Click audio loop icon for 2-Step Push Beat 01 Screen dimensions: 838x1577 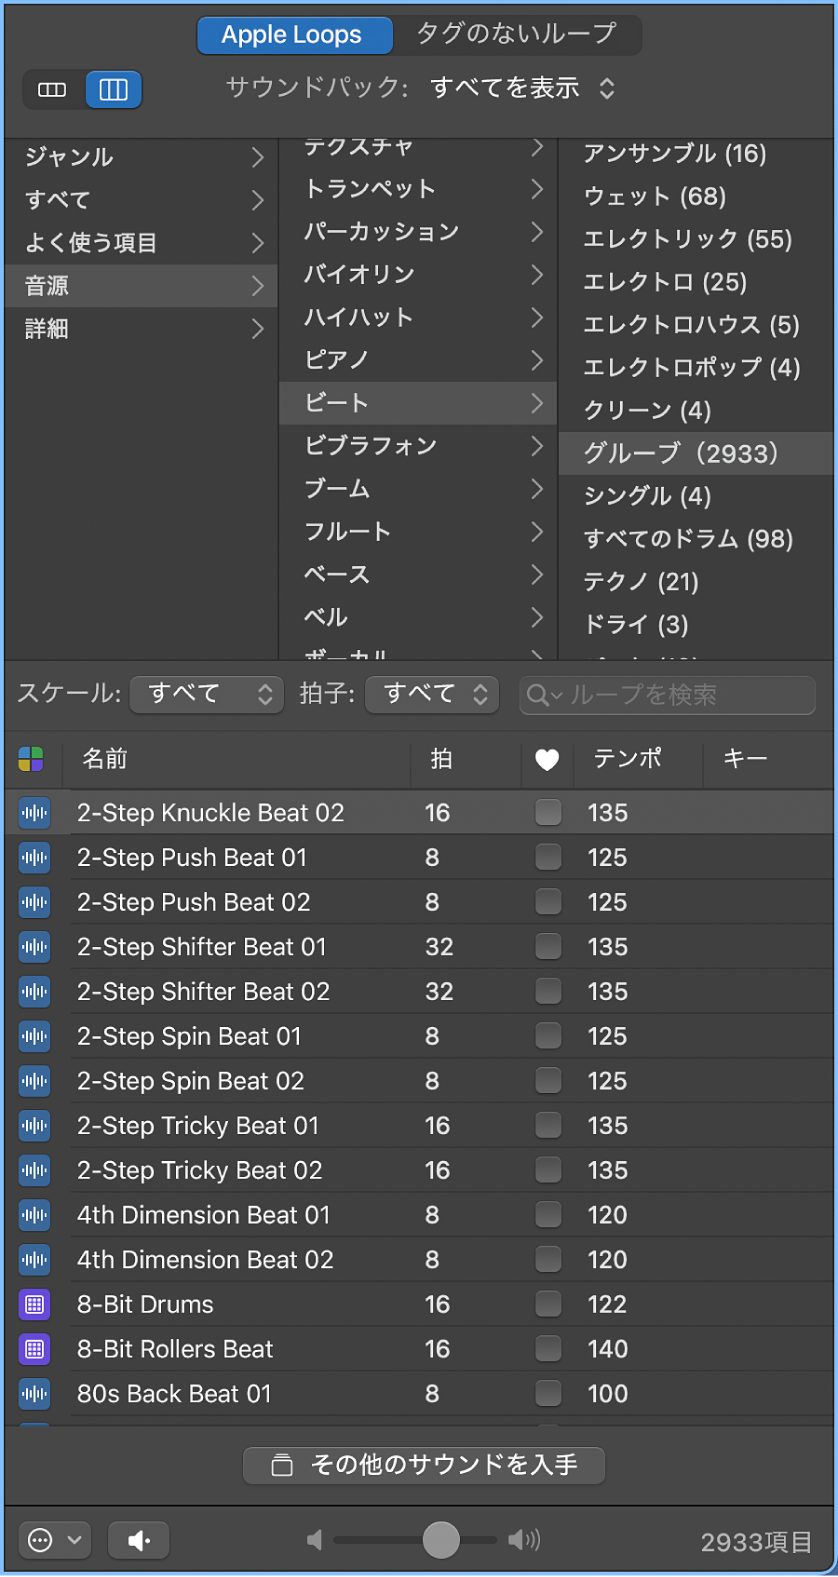click(x=34, y=857)
